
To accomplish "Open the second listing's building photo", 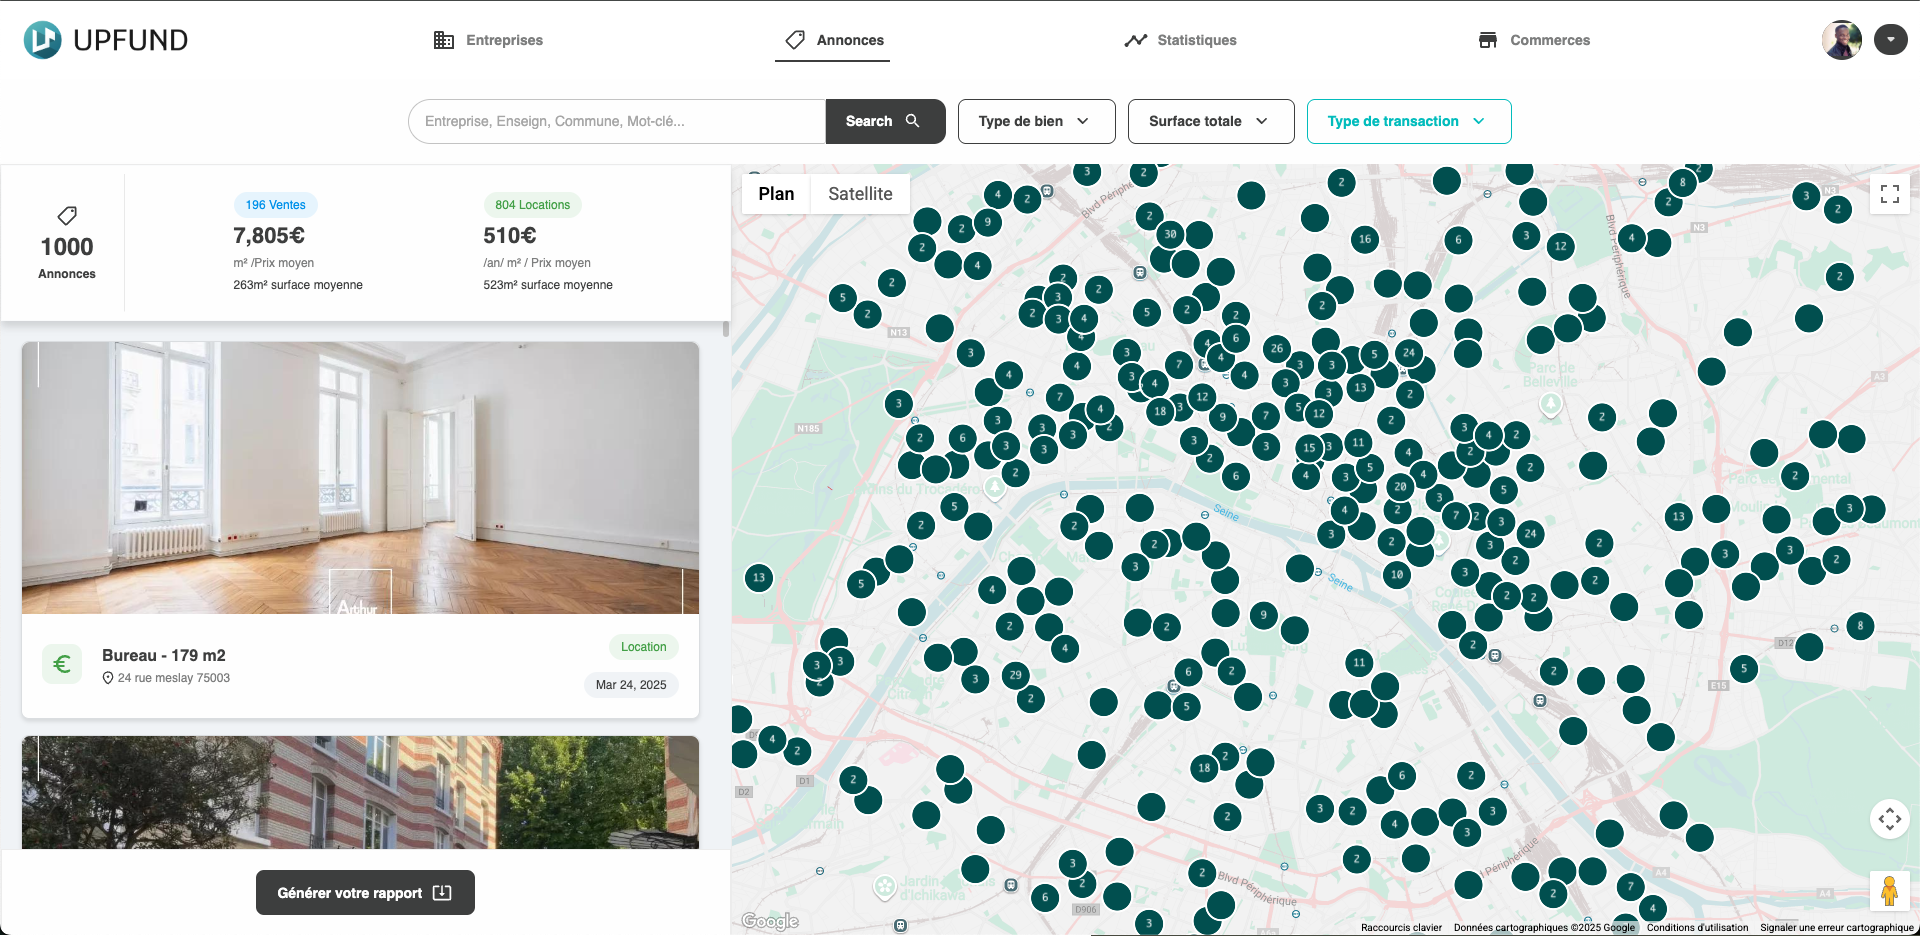I will (360, 792).
